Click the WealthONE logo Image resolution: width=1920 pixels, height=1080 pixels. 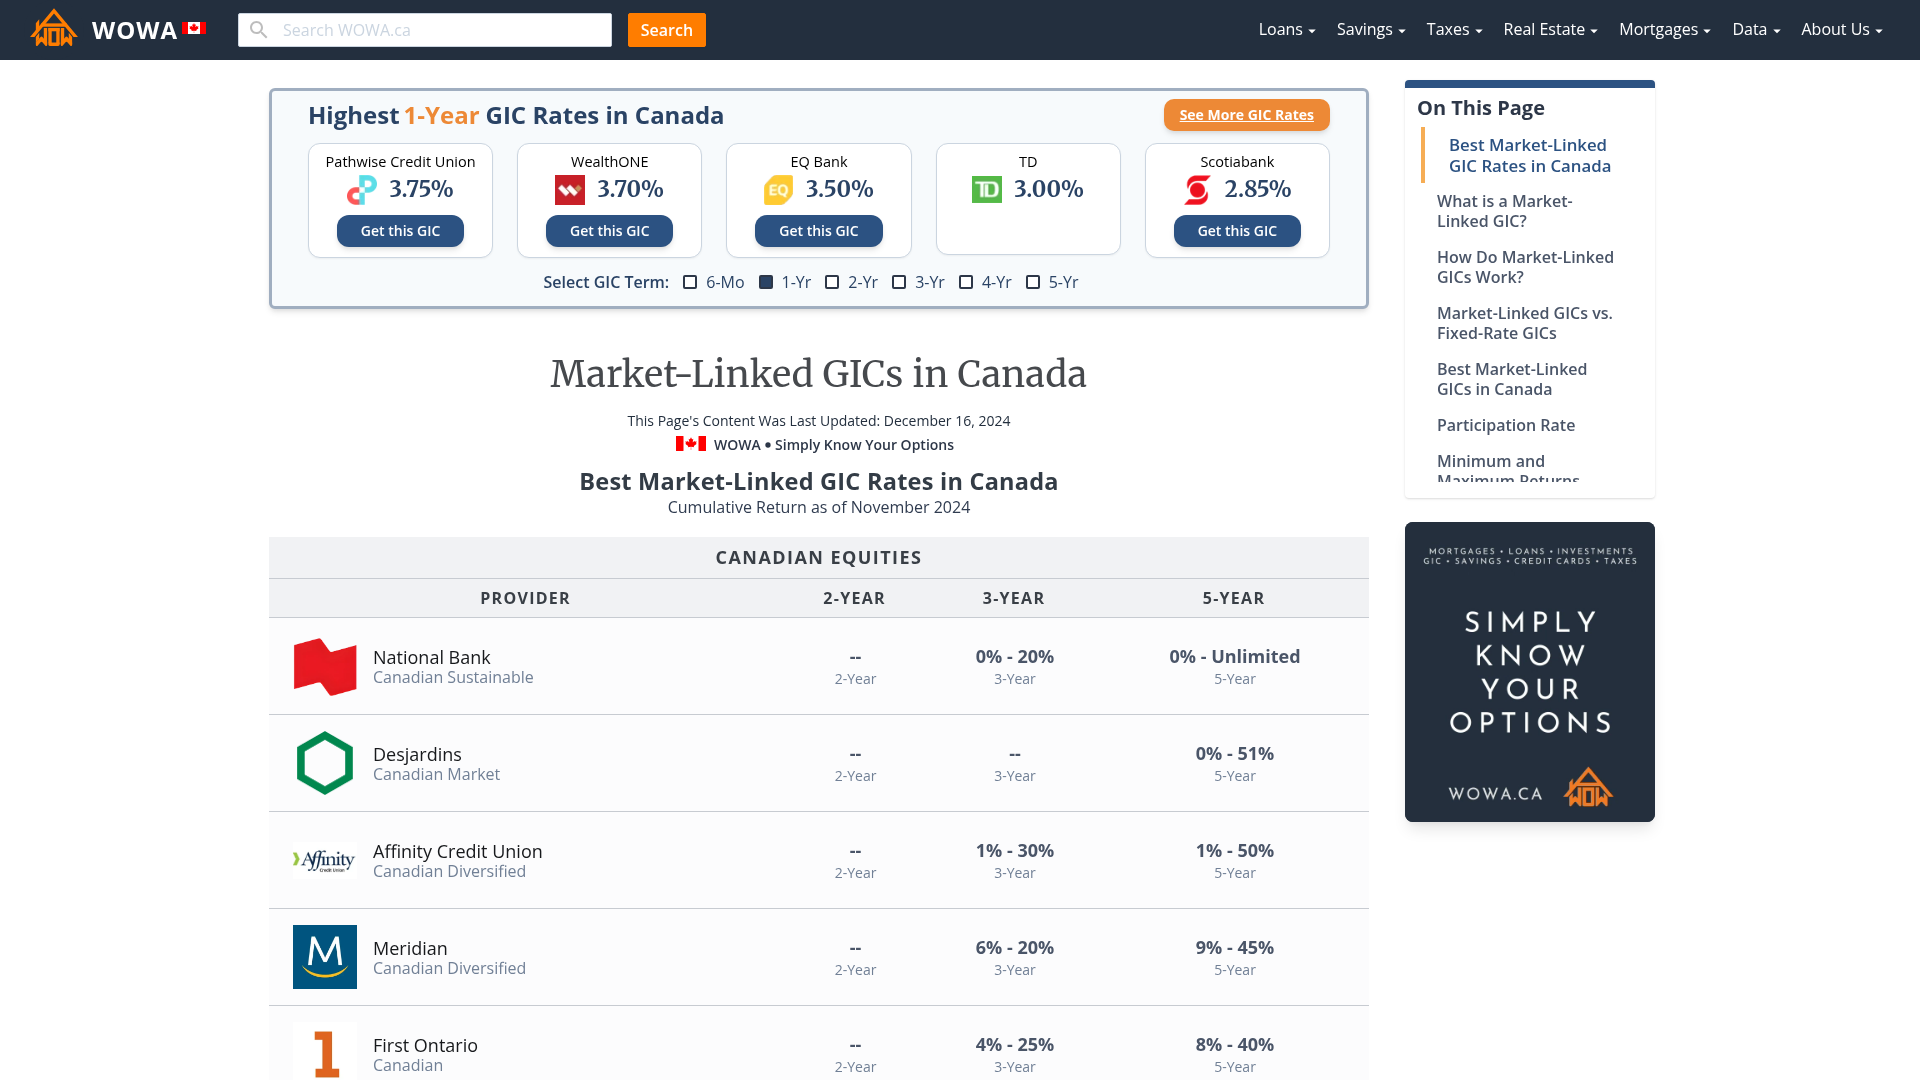(570, 189)
